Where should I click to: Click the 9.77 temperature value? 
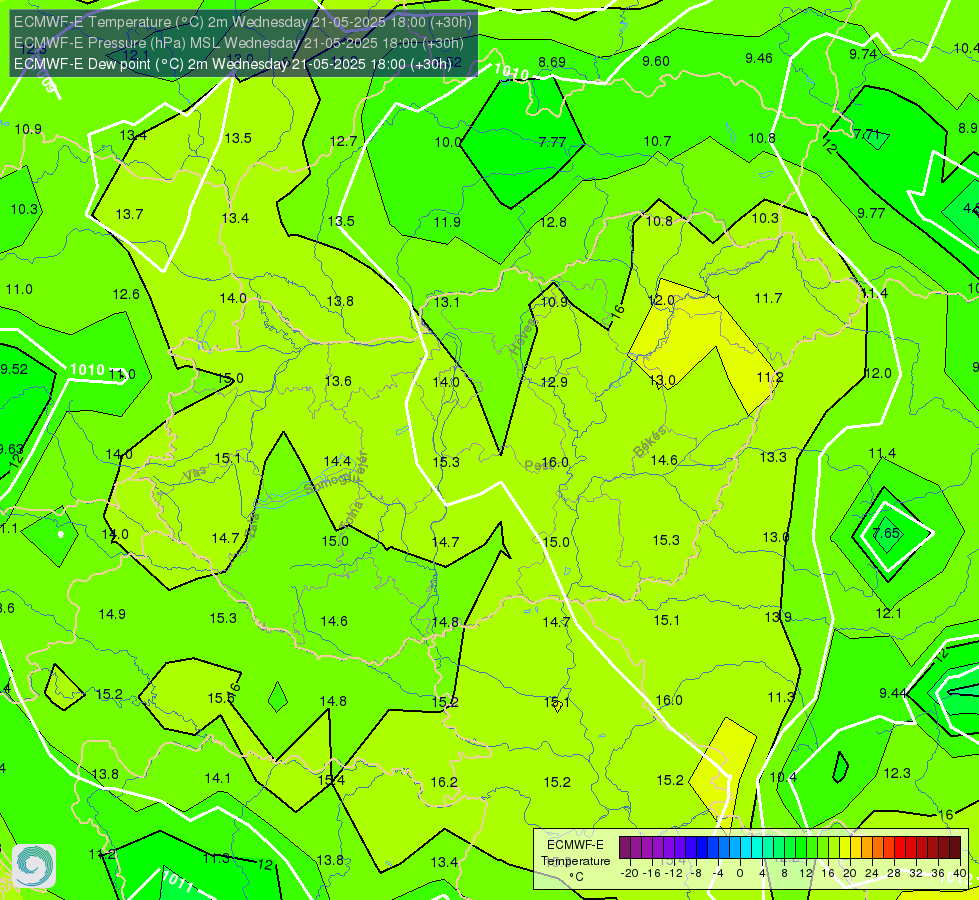tap(871, 213)
